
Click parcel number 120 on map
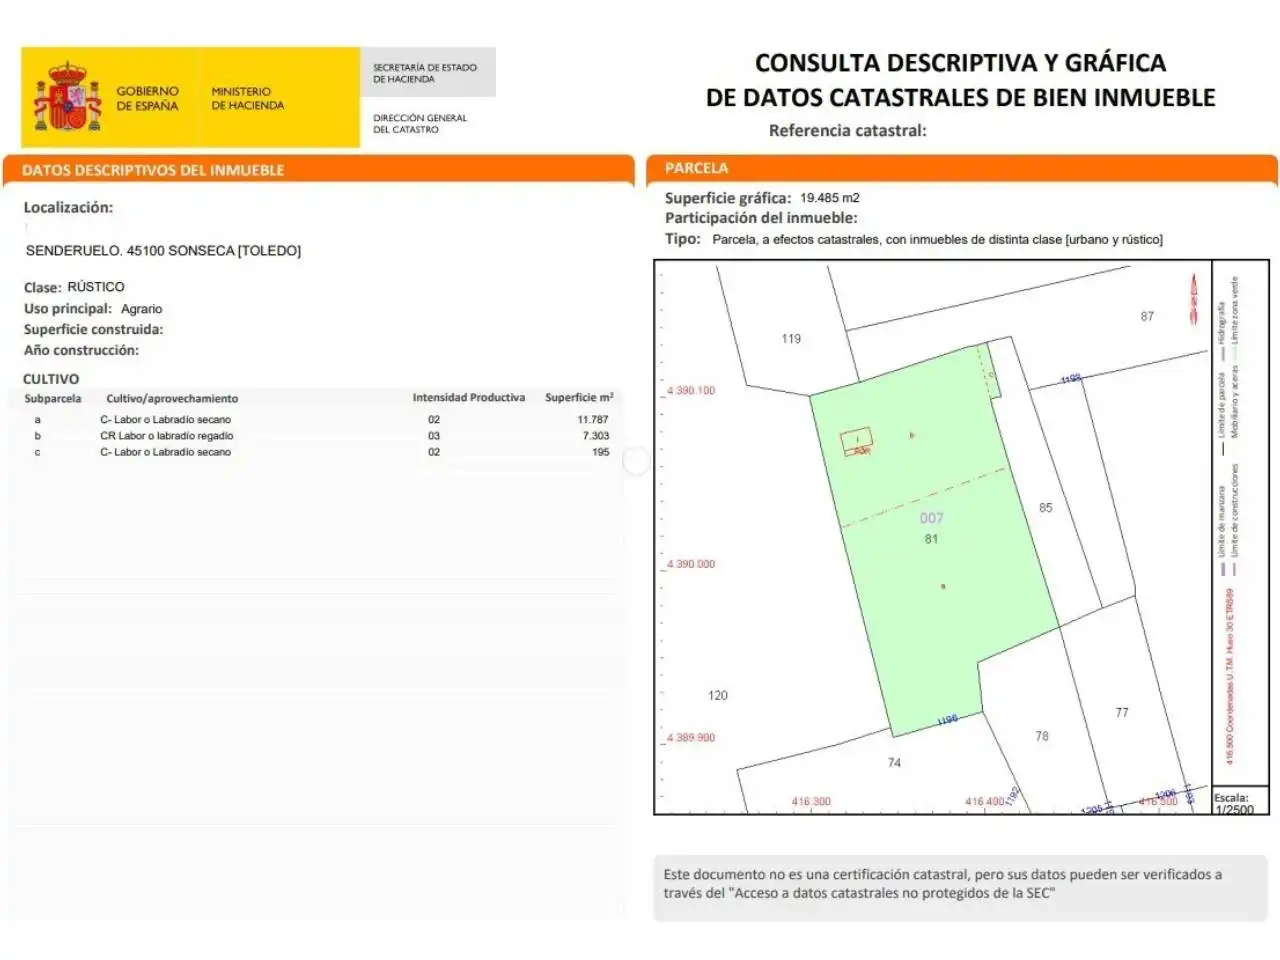pyautogui.click(x=718, y=695)
